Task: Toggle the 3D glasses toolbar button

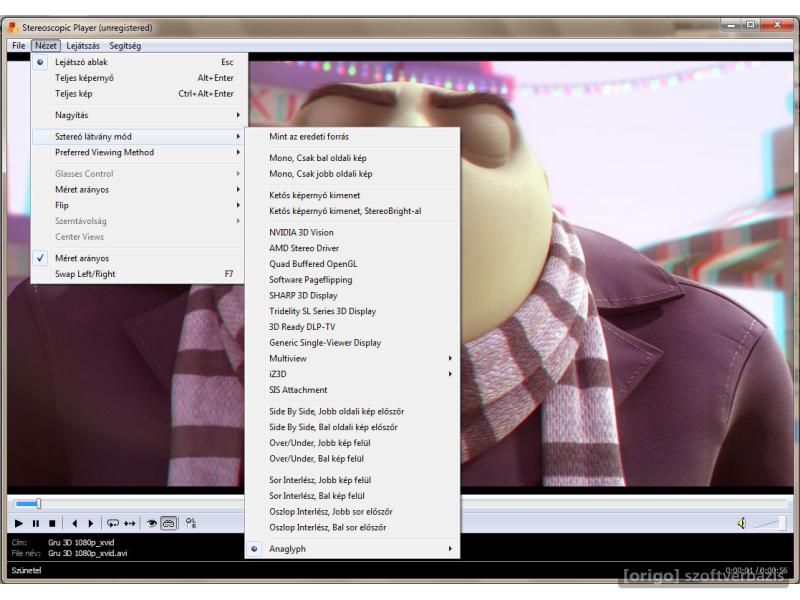Action: [168, 523]
